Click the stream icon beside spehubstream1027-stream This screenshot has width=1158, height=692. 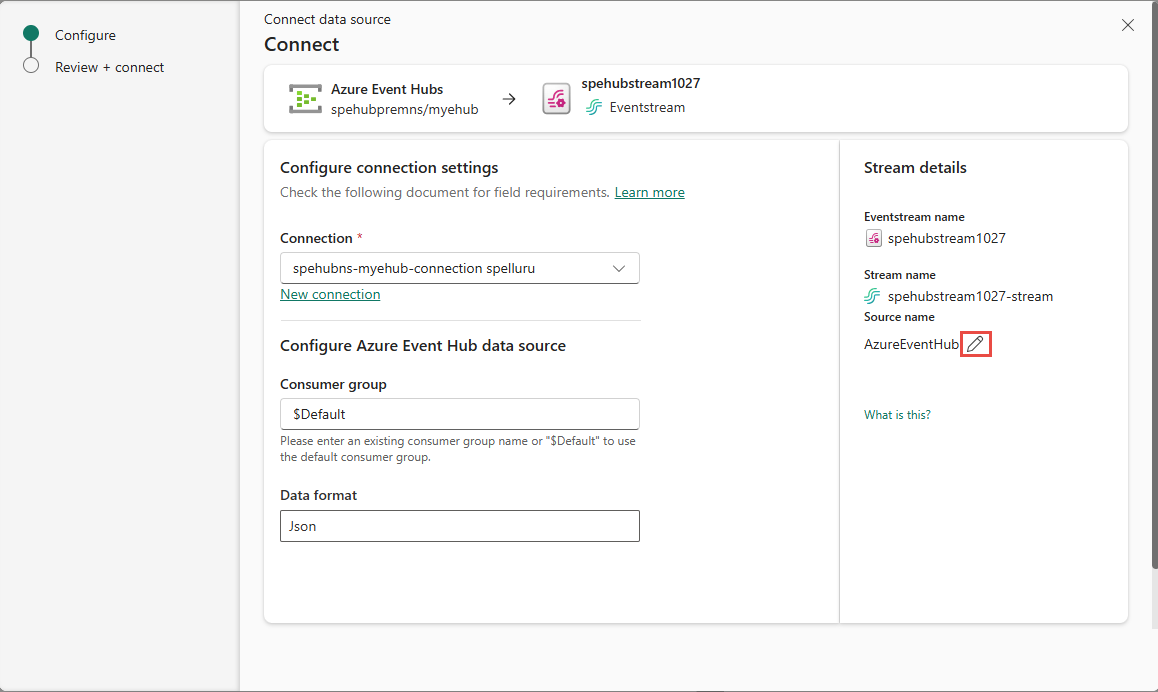pyautogui.click(x=872, y=296)
